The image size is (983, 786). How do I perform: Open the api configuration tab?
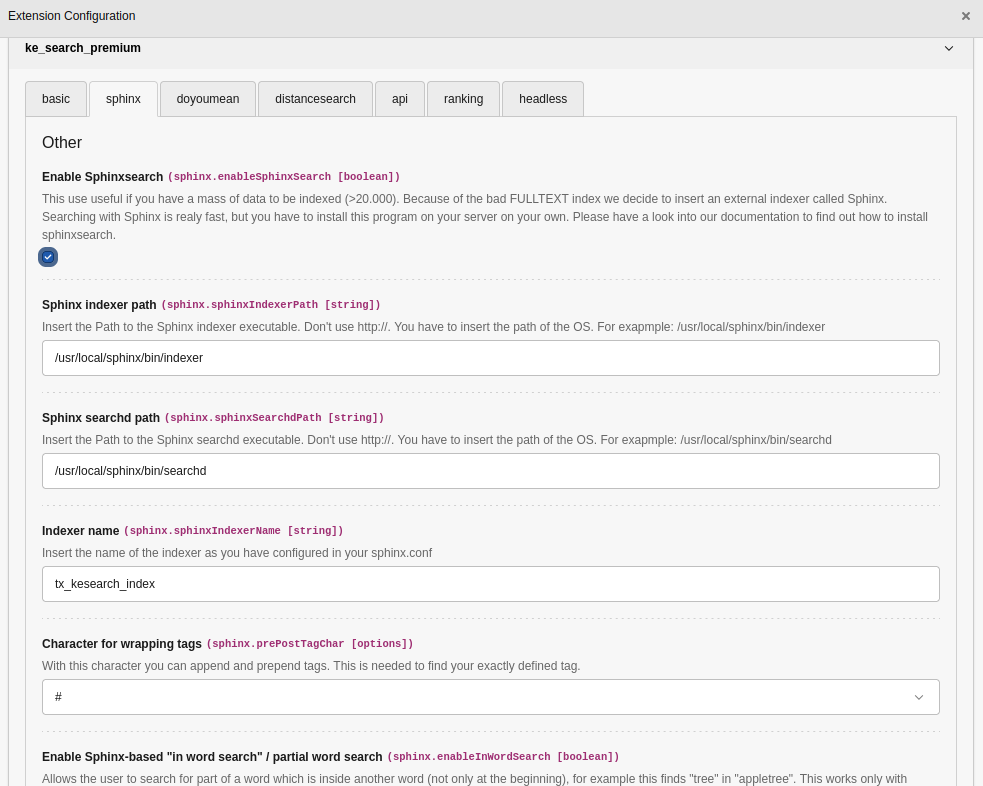point(399,98)
